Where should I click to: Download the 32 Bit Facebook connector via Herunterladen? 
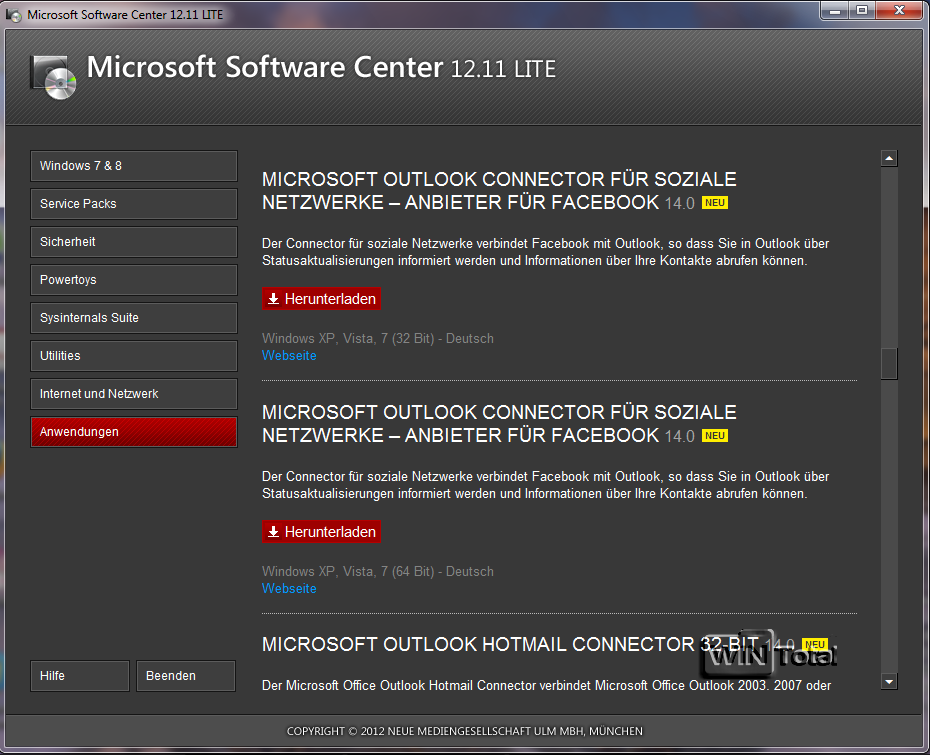pyautogui.click(x=321, y=299)
